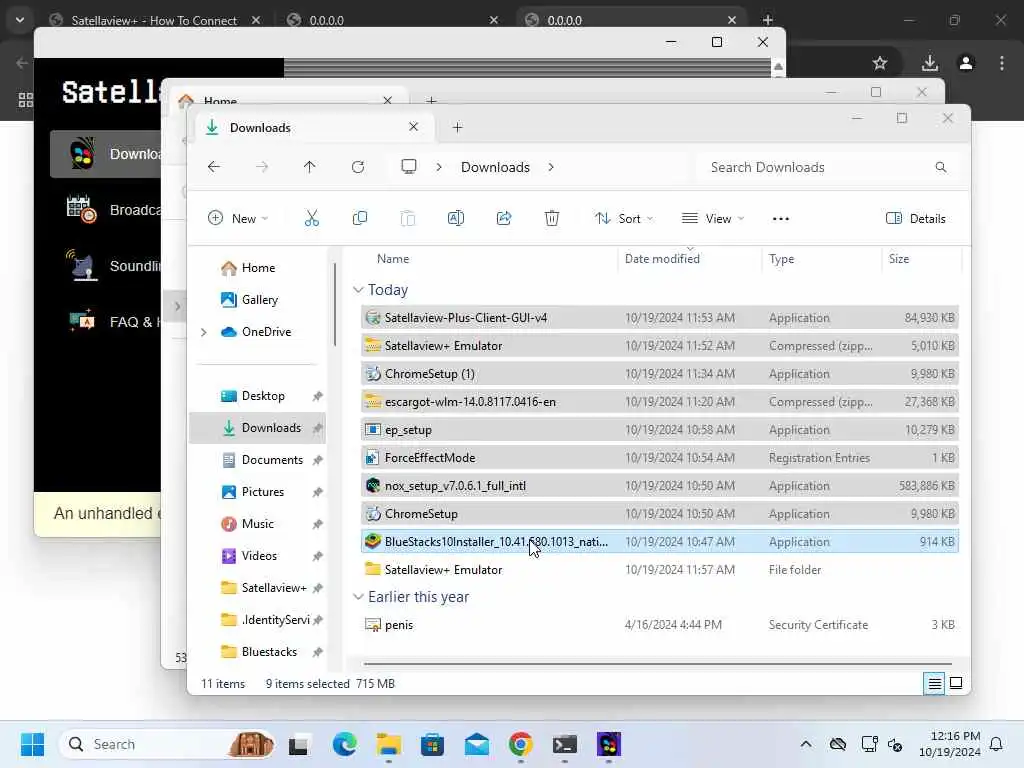
Task: Refresh the Downloads folder
Action: [x=358, y=167]
